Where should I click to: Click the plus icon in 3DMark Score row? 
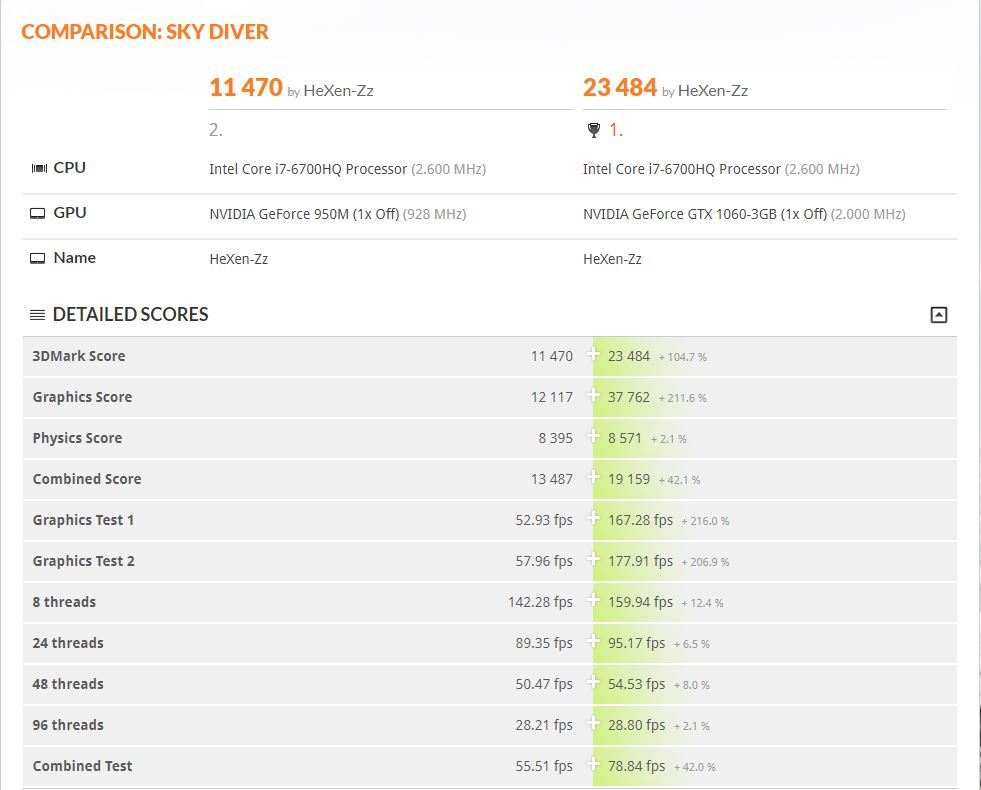coord(592,355)
